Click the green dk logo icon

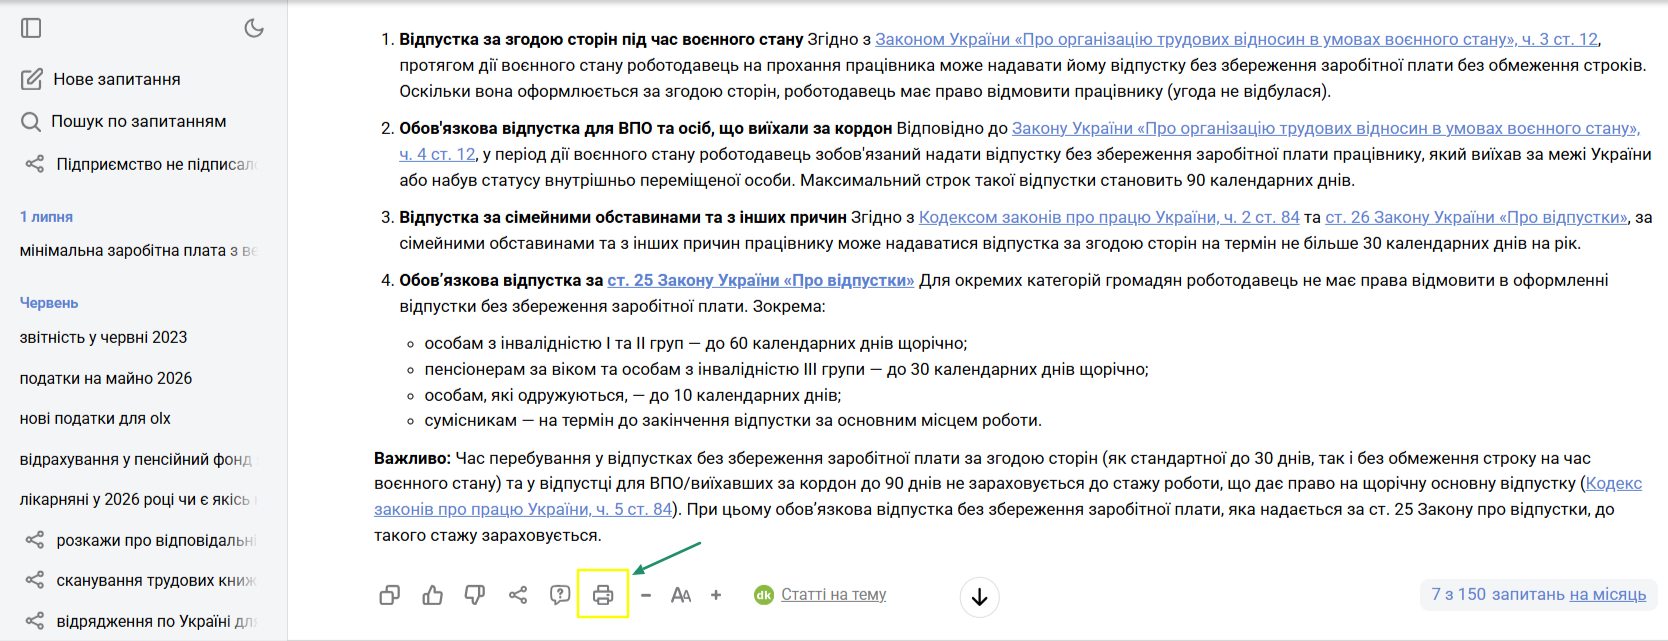(x=764, y=595)
